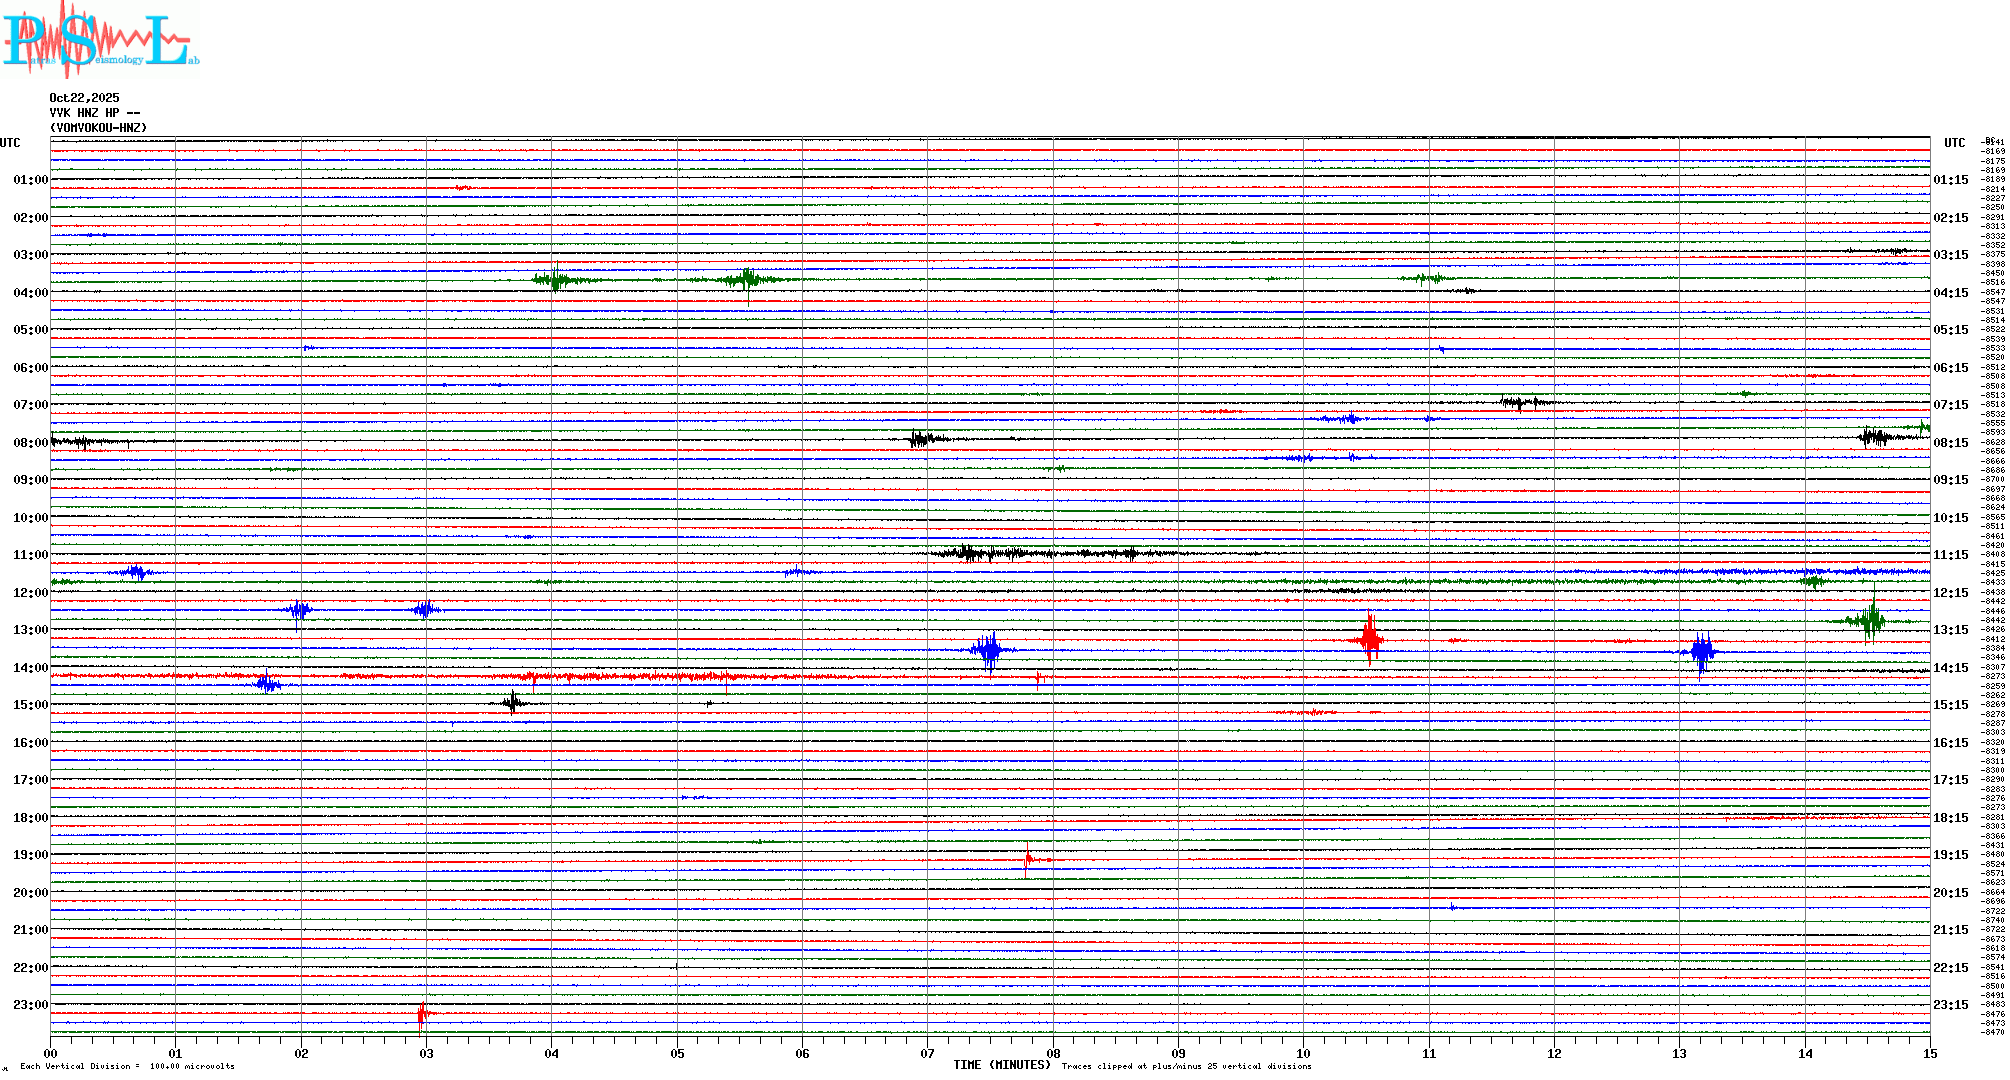Click the Each Vertical Division microvolts note
The width and height of the screenshot is (2010, 1080).
click(127, 1066)
